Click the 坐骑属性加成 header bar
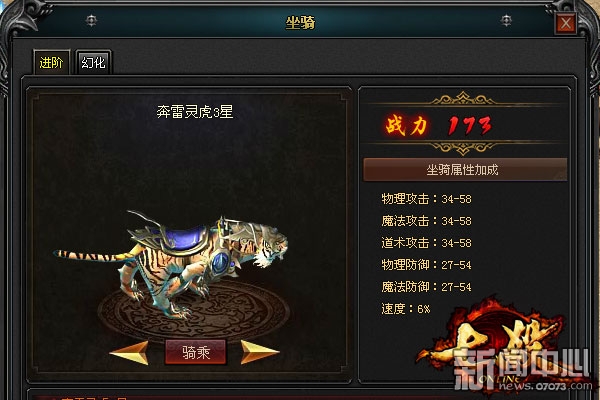600x400 pixels. 465,170
